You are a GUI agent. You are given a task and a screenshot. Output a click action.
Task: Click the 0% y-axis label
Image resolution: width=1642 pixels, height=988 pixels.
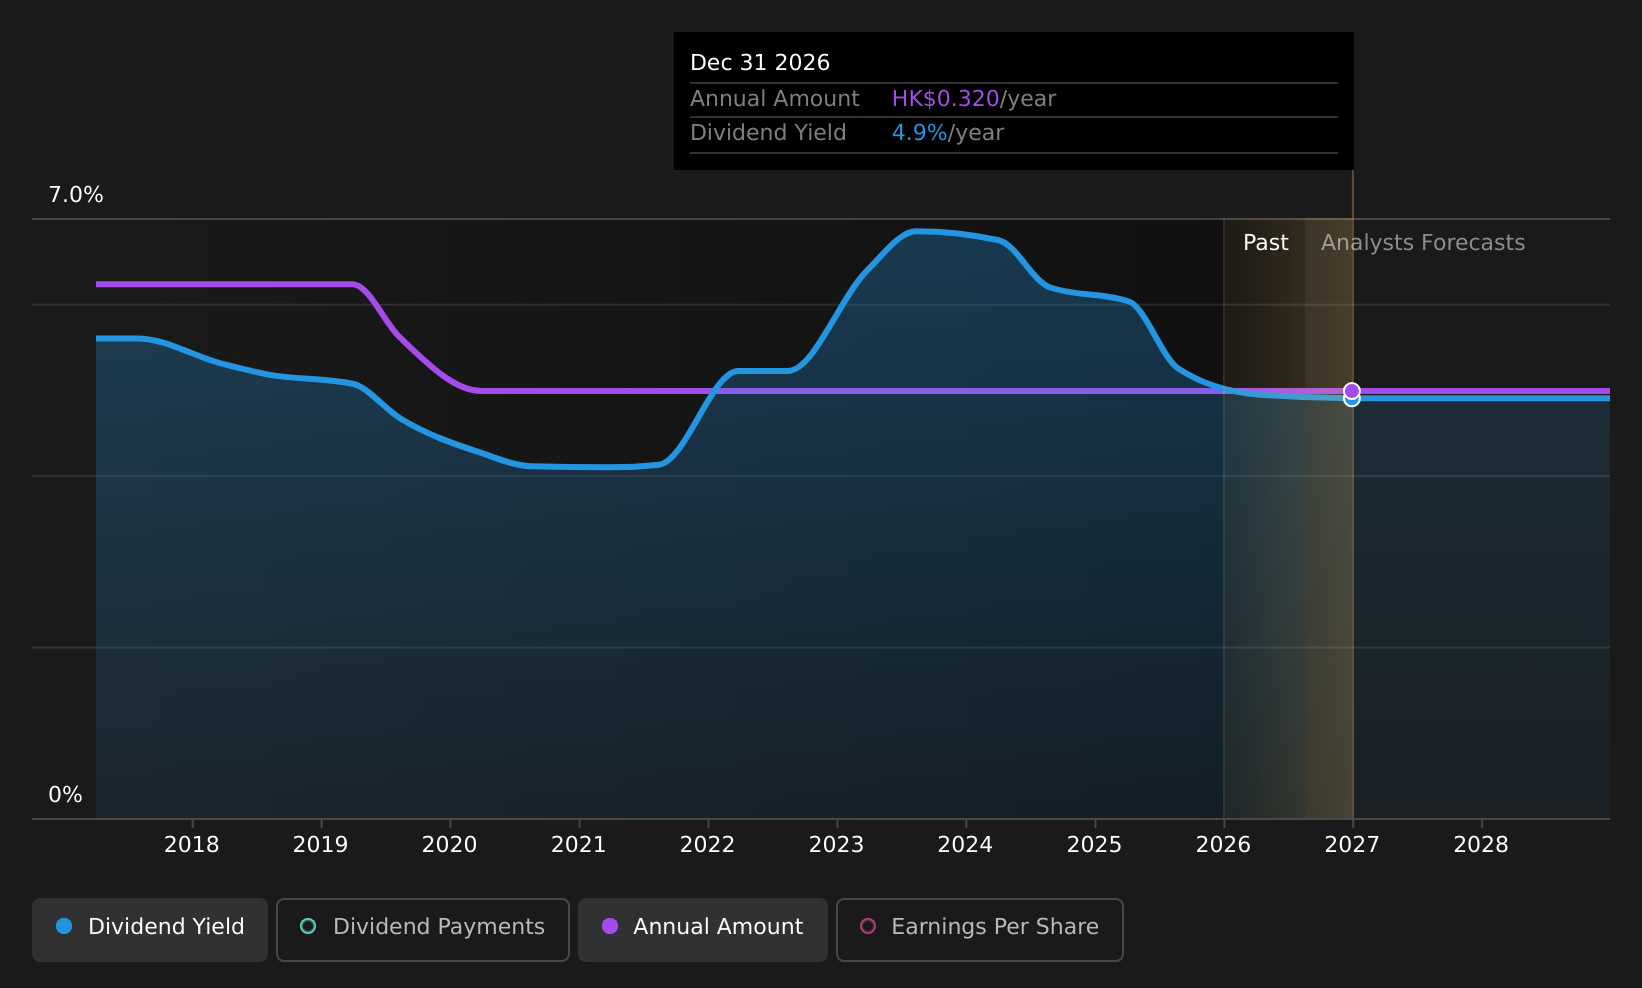(66, 795)
